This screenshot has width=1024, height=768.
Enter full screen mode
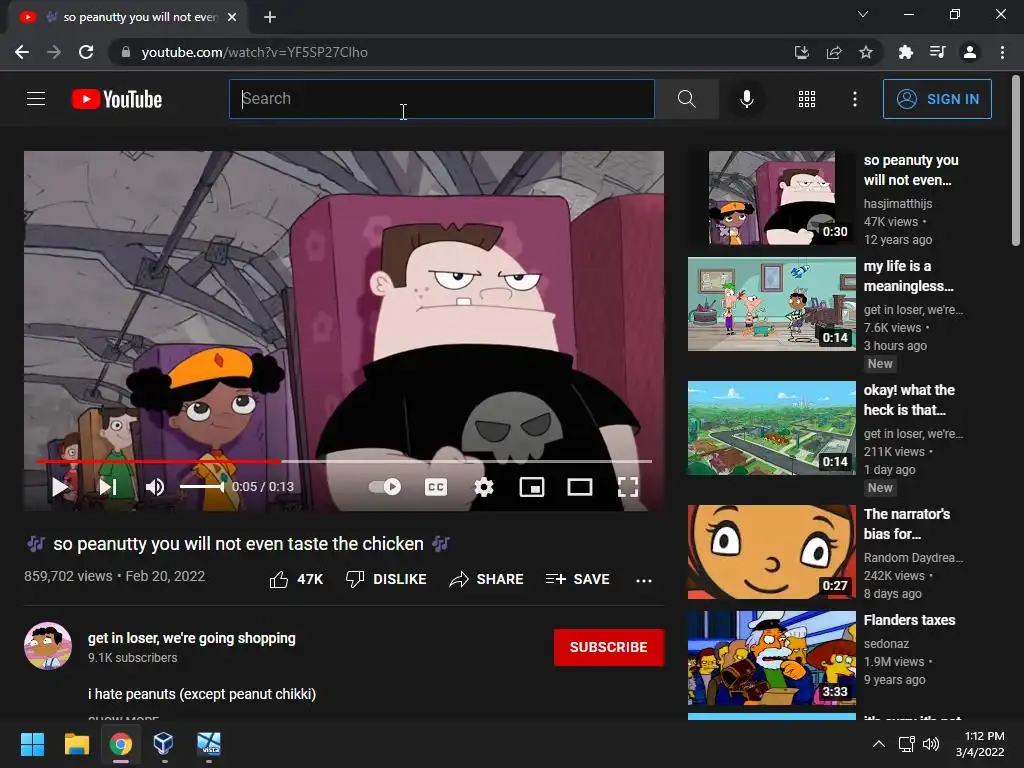click(x=628, y=487)
